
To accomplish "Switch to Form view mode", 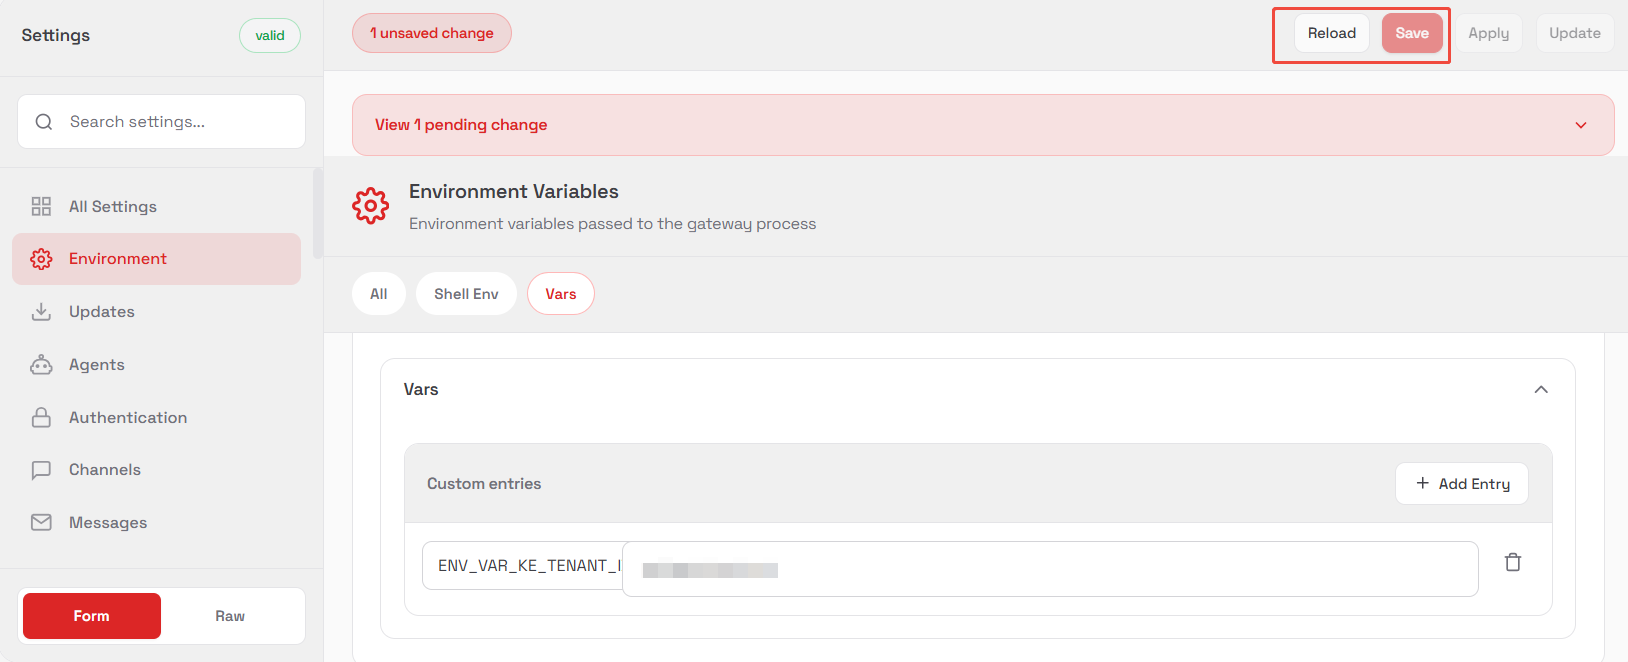I will coord(92,616).
